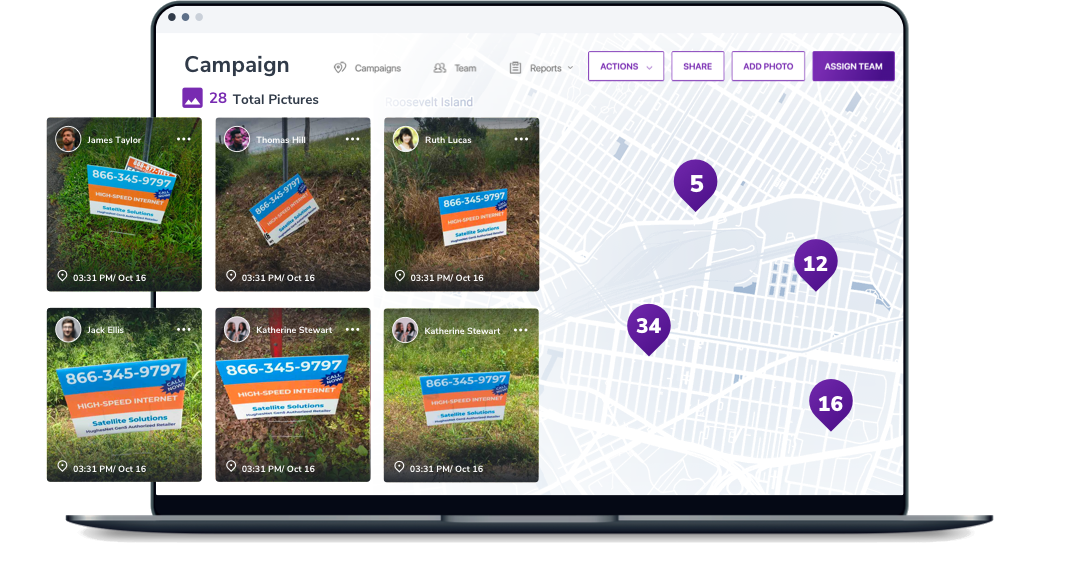Click the Reports clipboard icon

pos(515,68)
